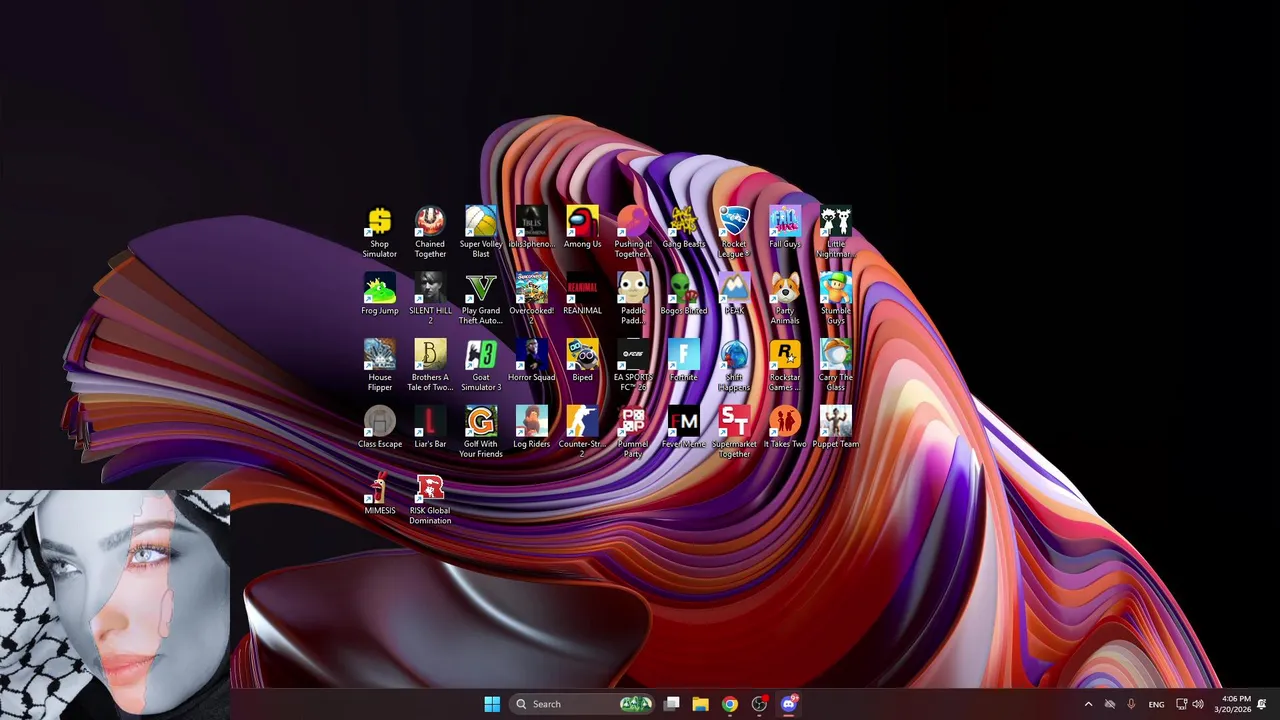Select the Among Us desktop icon

tap(582, 228)
